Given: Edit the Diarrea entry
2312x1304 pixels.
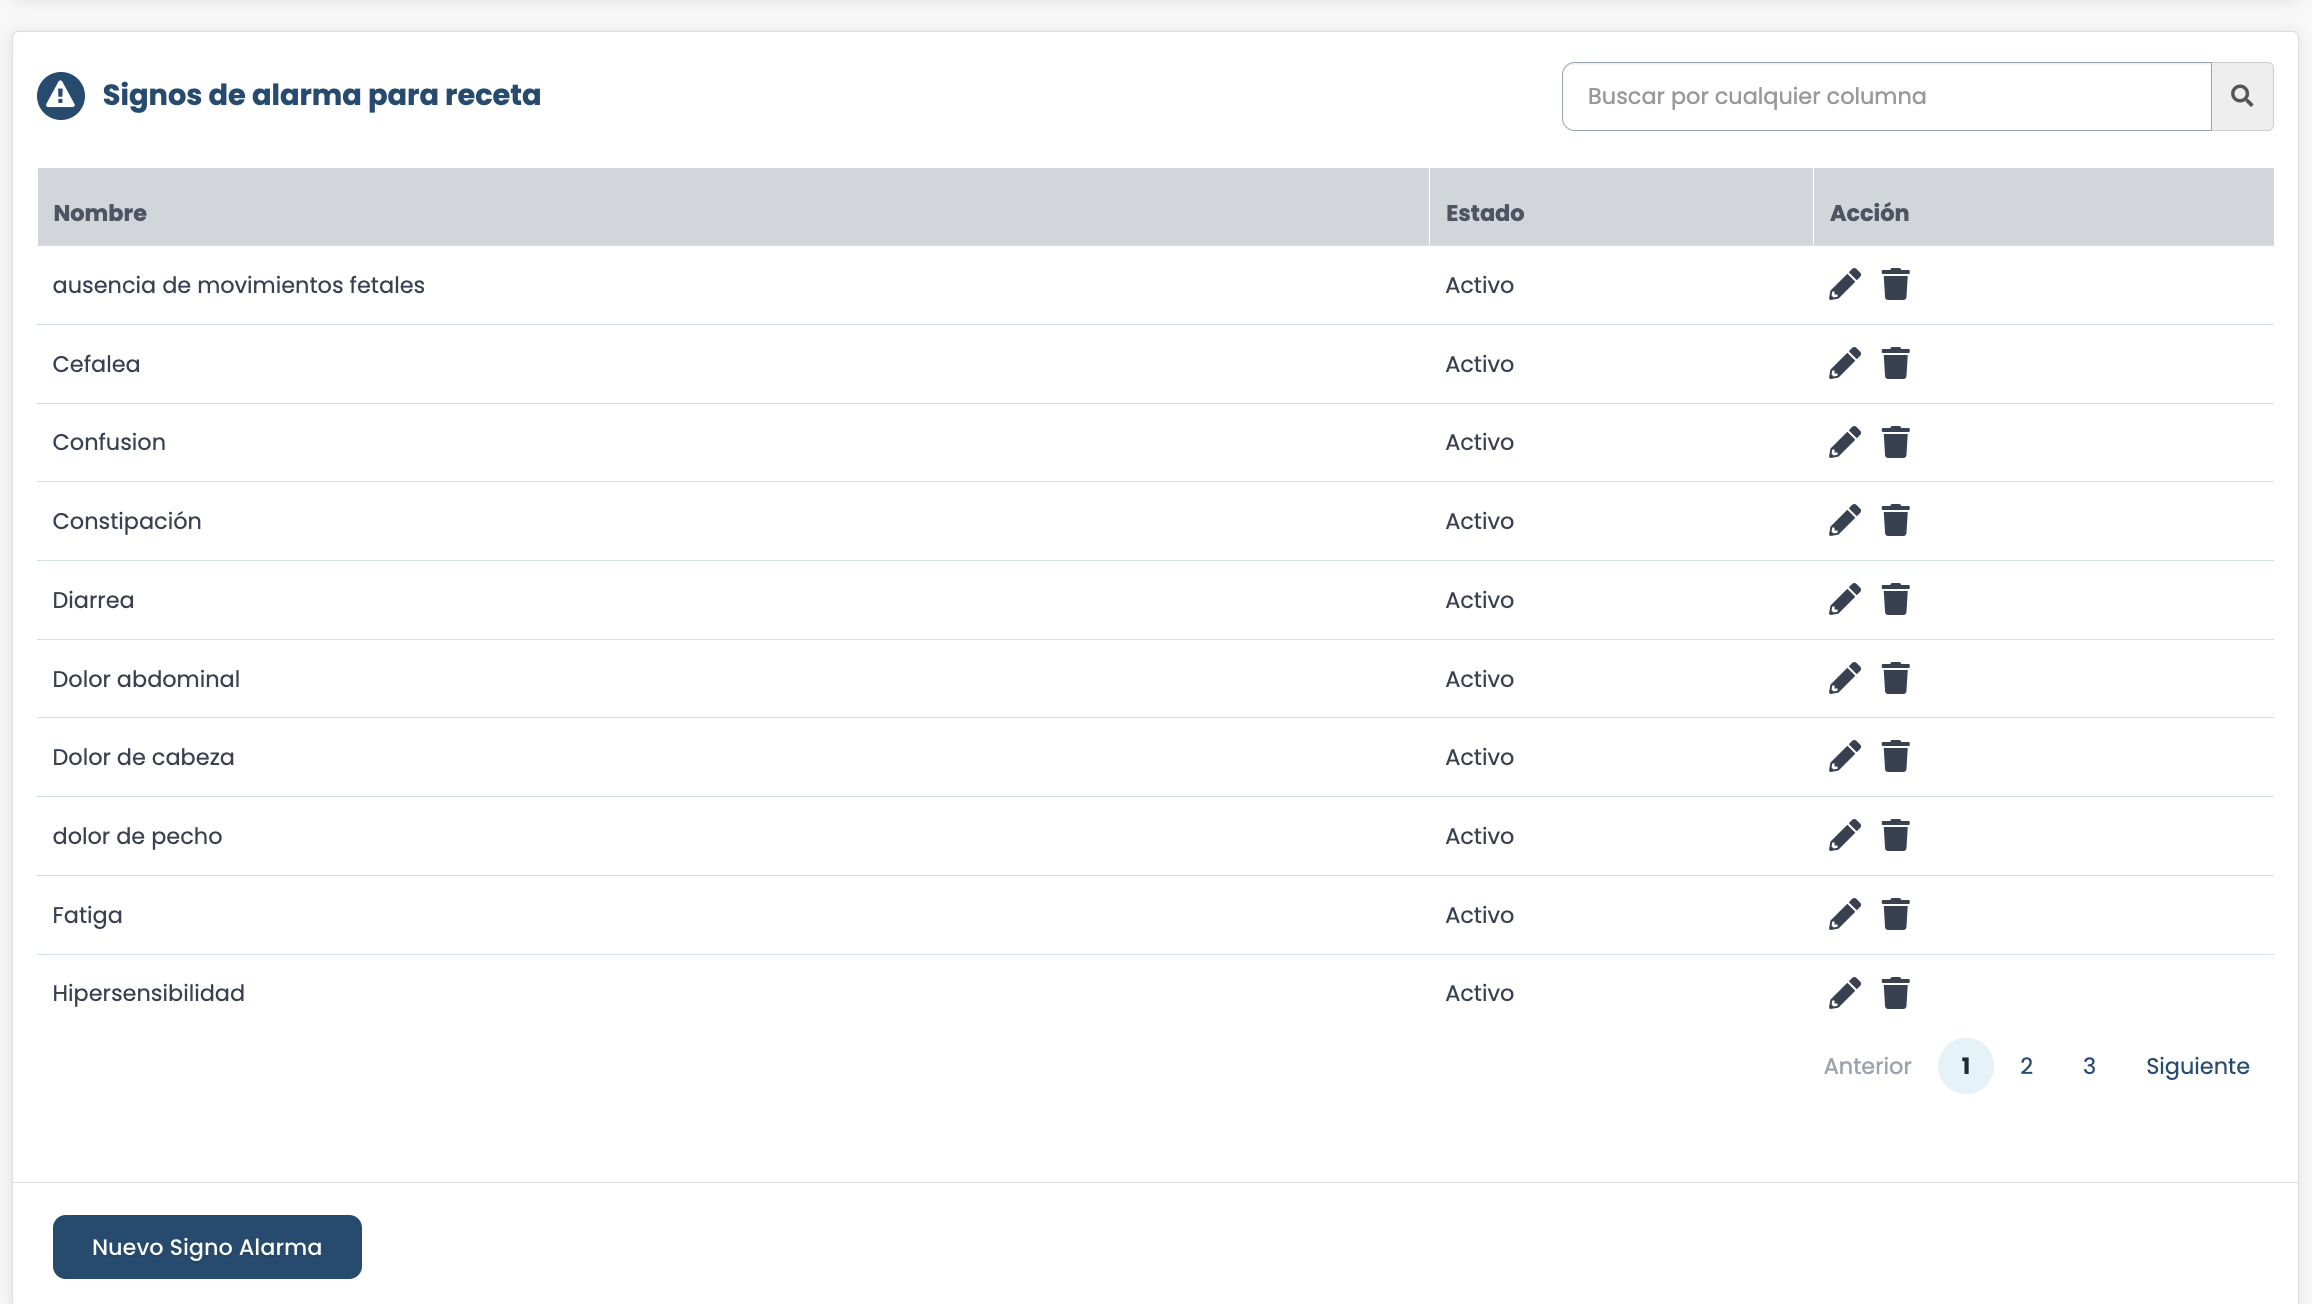Looking at the screenshot, I should [1845, 600].
